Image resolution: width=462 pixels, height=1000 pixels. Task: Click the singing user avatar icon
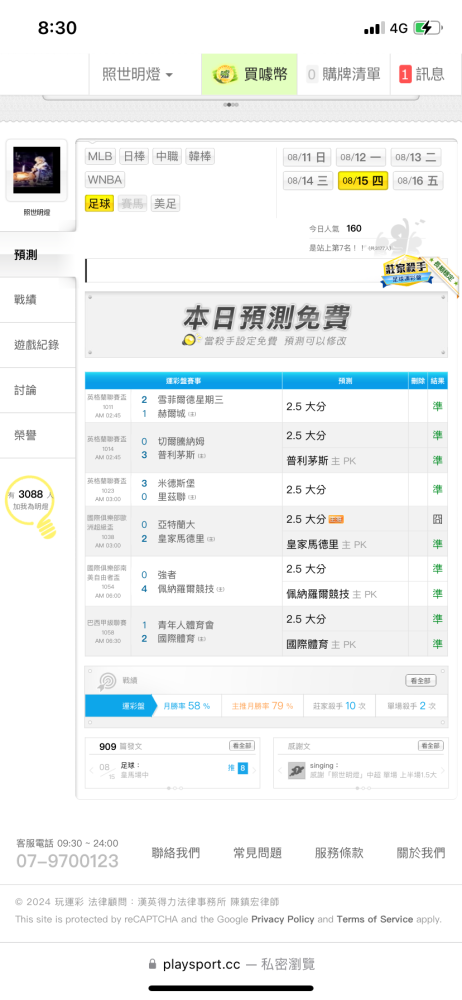(296, 770)
